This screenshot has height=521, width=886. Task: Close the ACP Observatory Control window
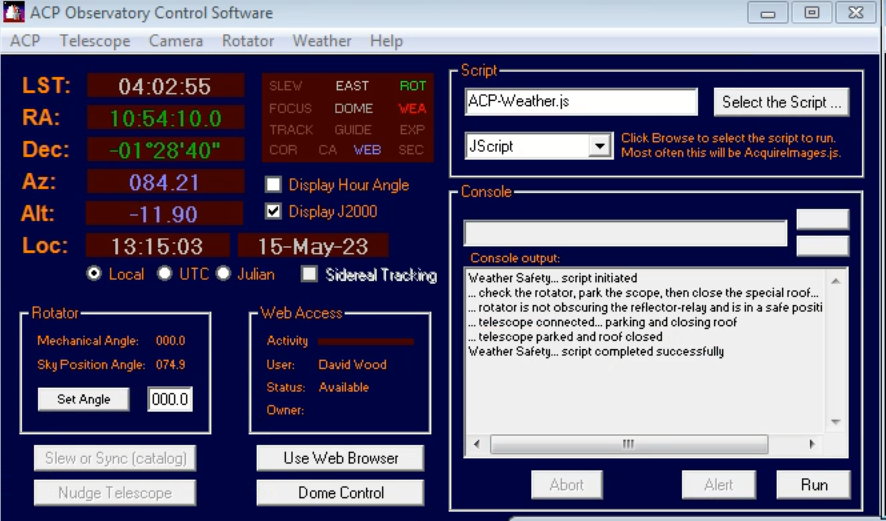[856, 12]
